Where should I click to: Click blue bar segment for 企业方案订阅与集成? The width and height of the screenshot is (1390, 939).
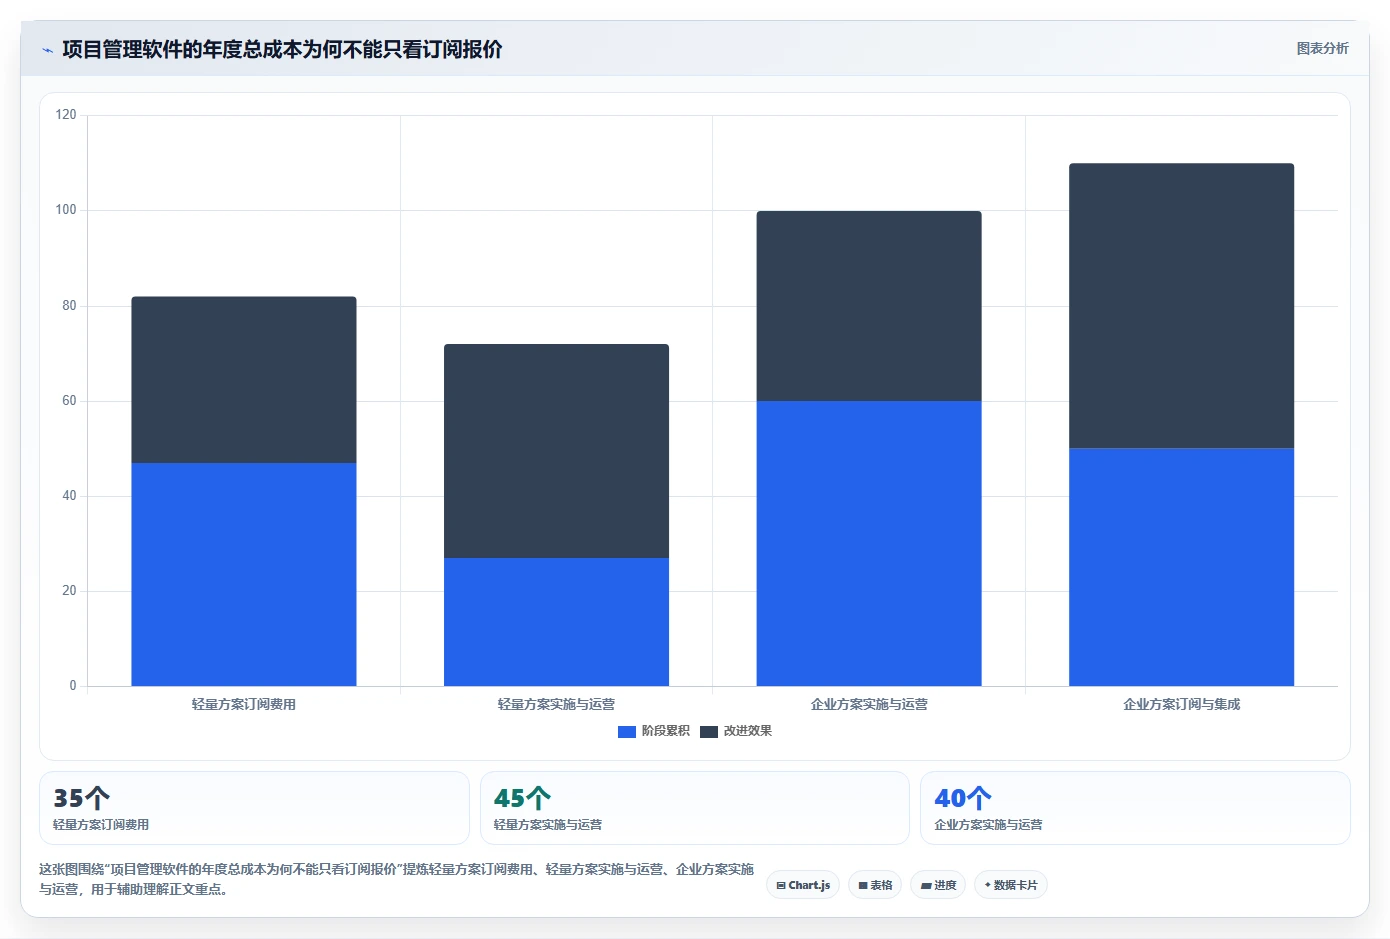point(1181,567)
